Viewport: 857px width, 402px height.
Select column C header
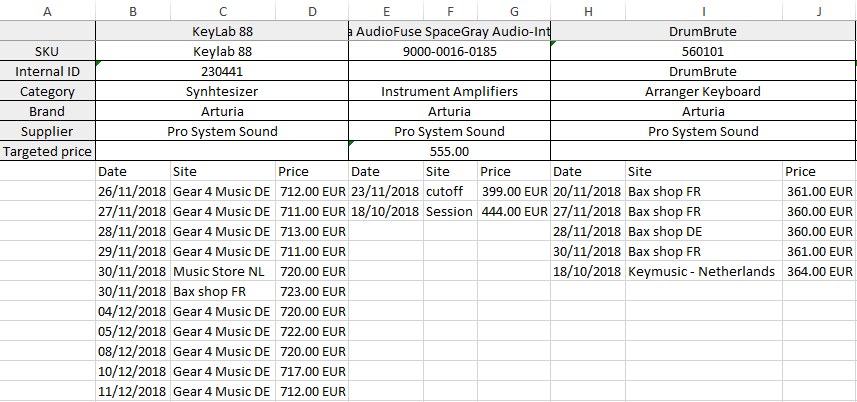[x=222, y=11]
